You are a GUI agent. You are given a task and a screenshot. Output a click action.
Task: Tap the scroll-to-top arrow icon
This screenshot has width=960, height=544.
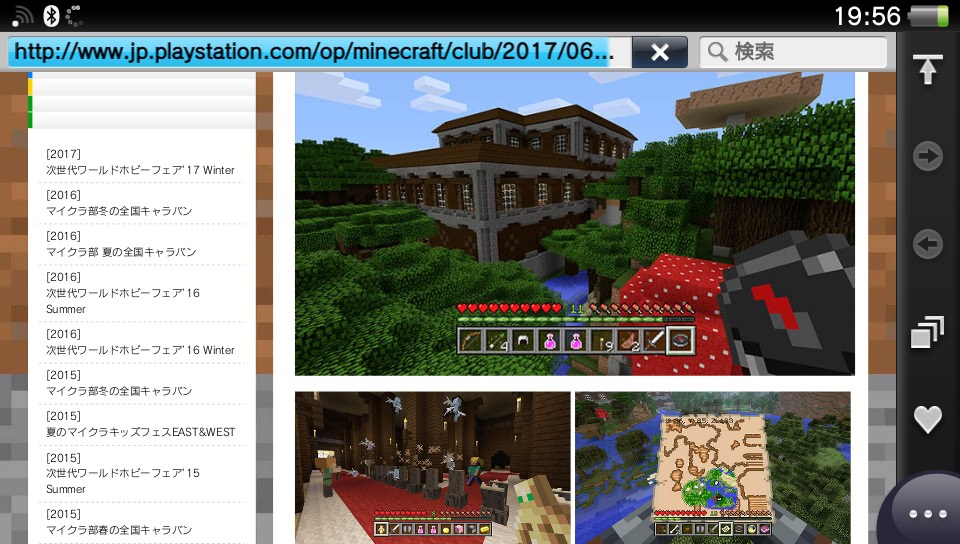tap(928, 69)
